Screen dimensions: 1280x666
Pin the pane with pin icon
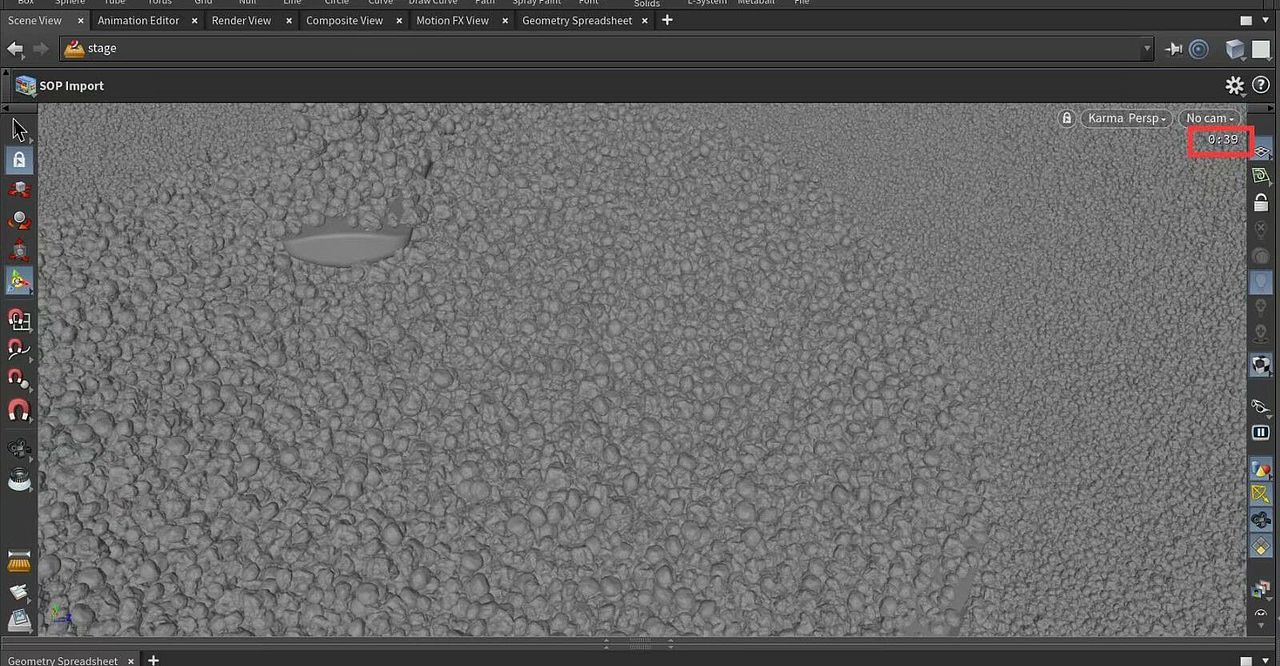1174,48
